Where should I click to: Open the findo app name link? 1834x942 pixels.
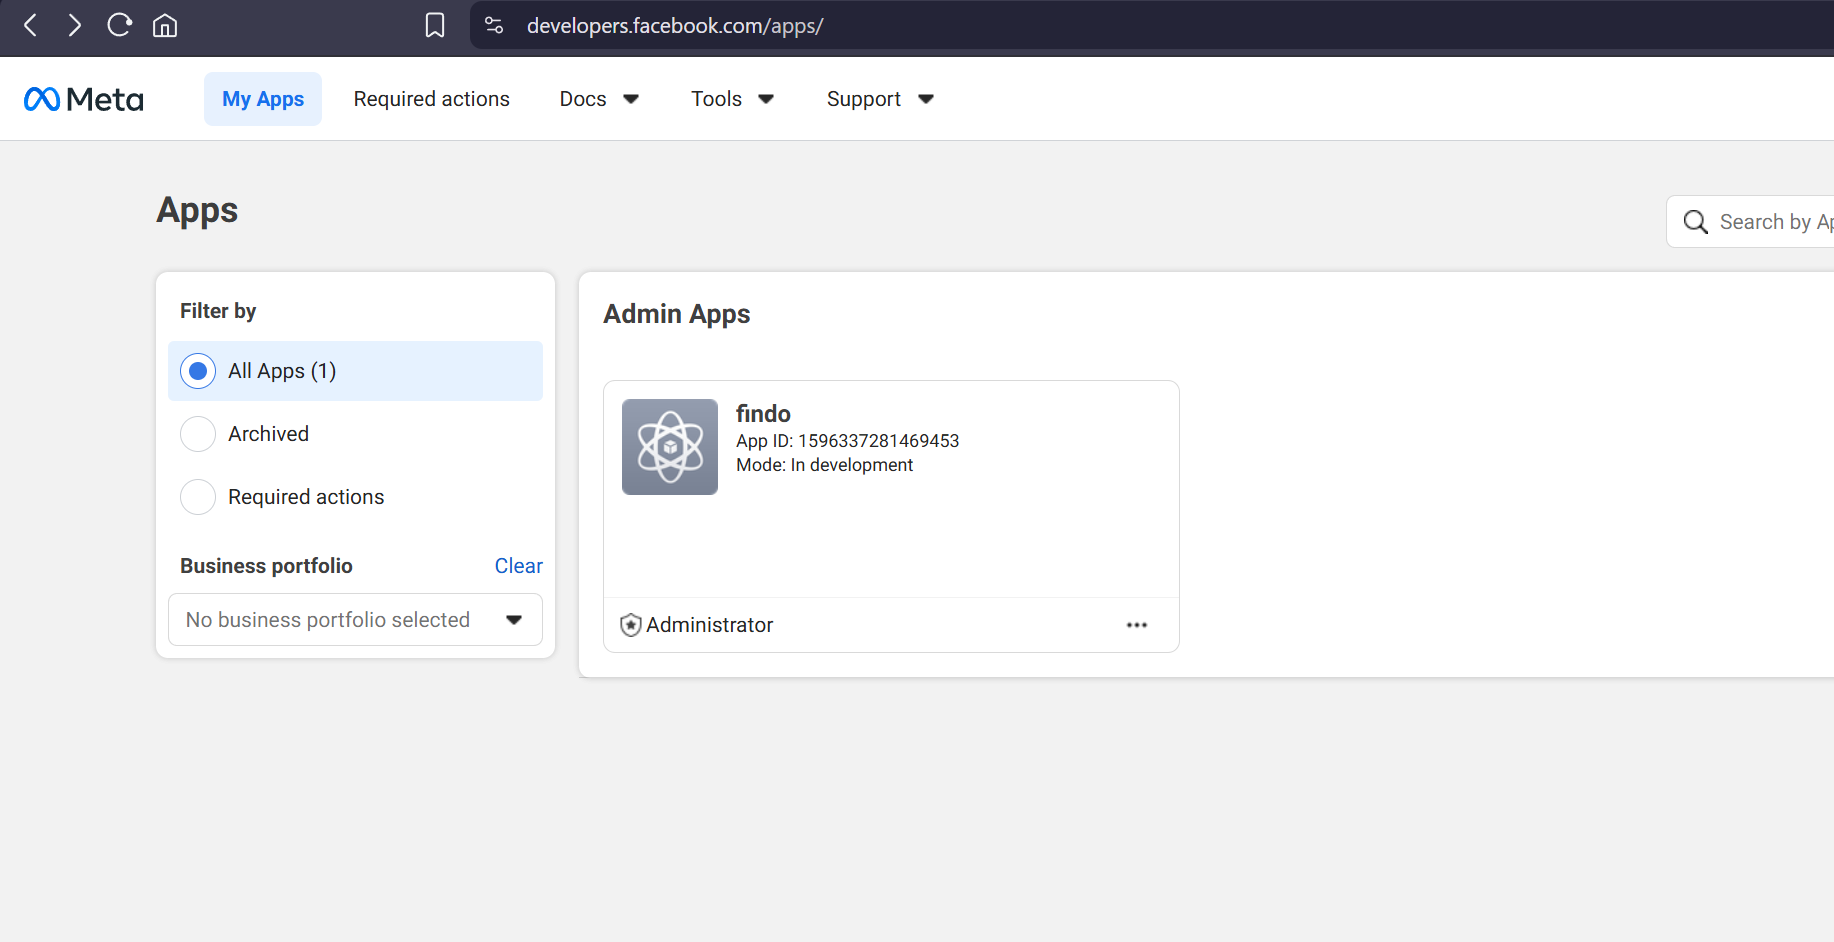click(x=763, y=414)
